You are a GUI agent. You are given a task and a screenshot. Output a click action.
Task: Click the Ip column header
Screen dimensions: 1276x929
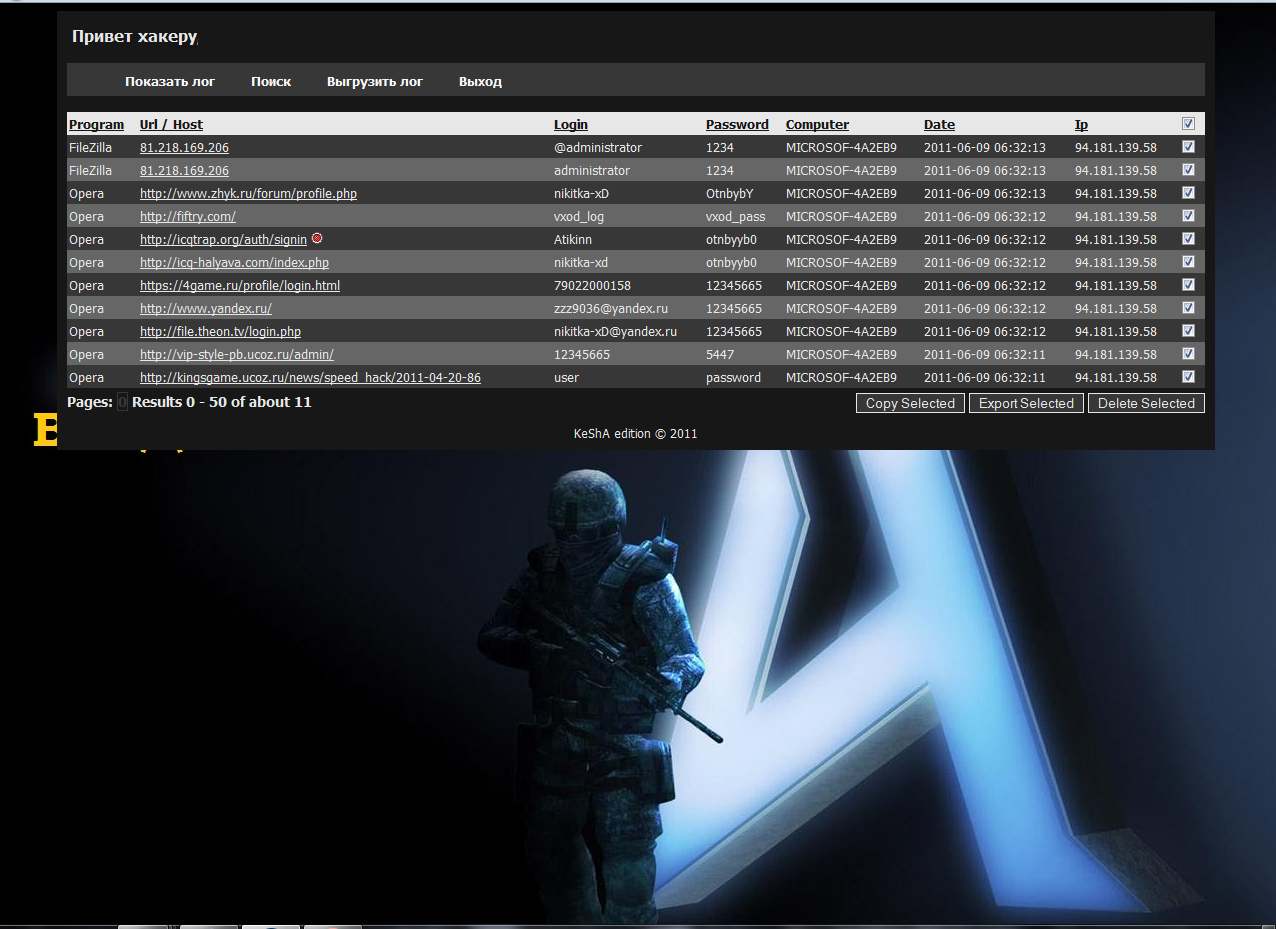pyautogui.click(x=1081, y=125)
